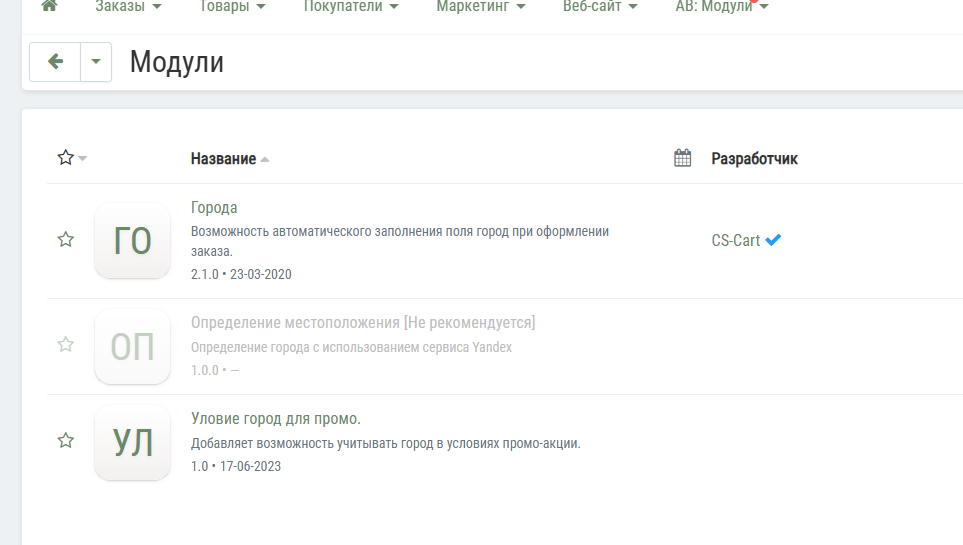
Task: Click the home icon in top navigation
Action: coord(49,6)
